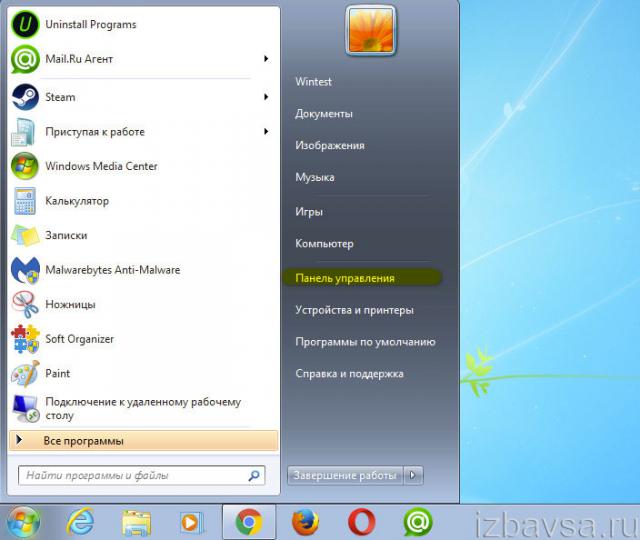Screen dimensions: 640x540
Task: Open Справка и поддержка entry
Action: coord(349,374)
